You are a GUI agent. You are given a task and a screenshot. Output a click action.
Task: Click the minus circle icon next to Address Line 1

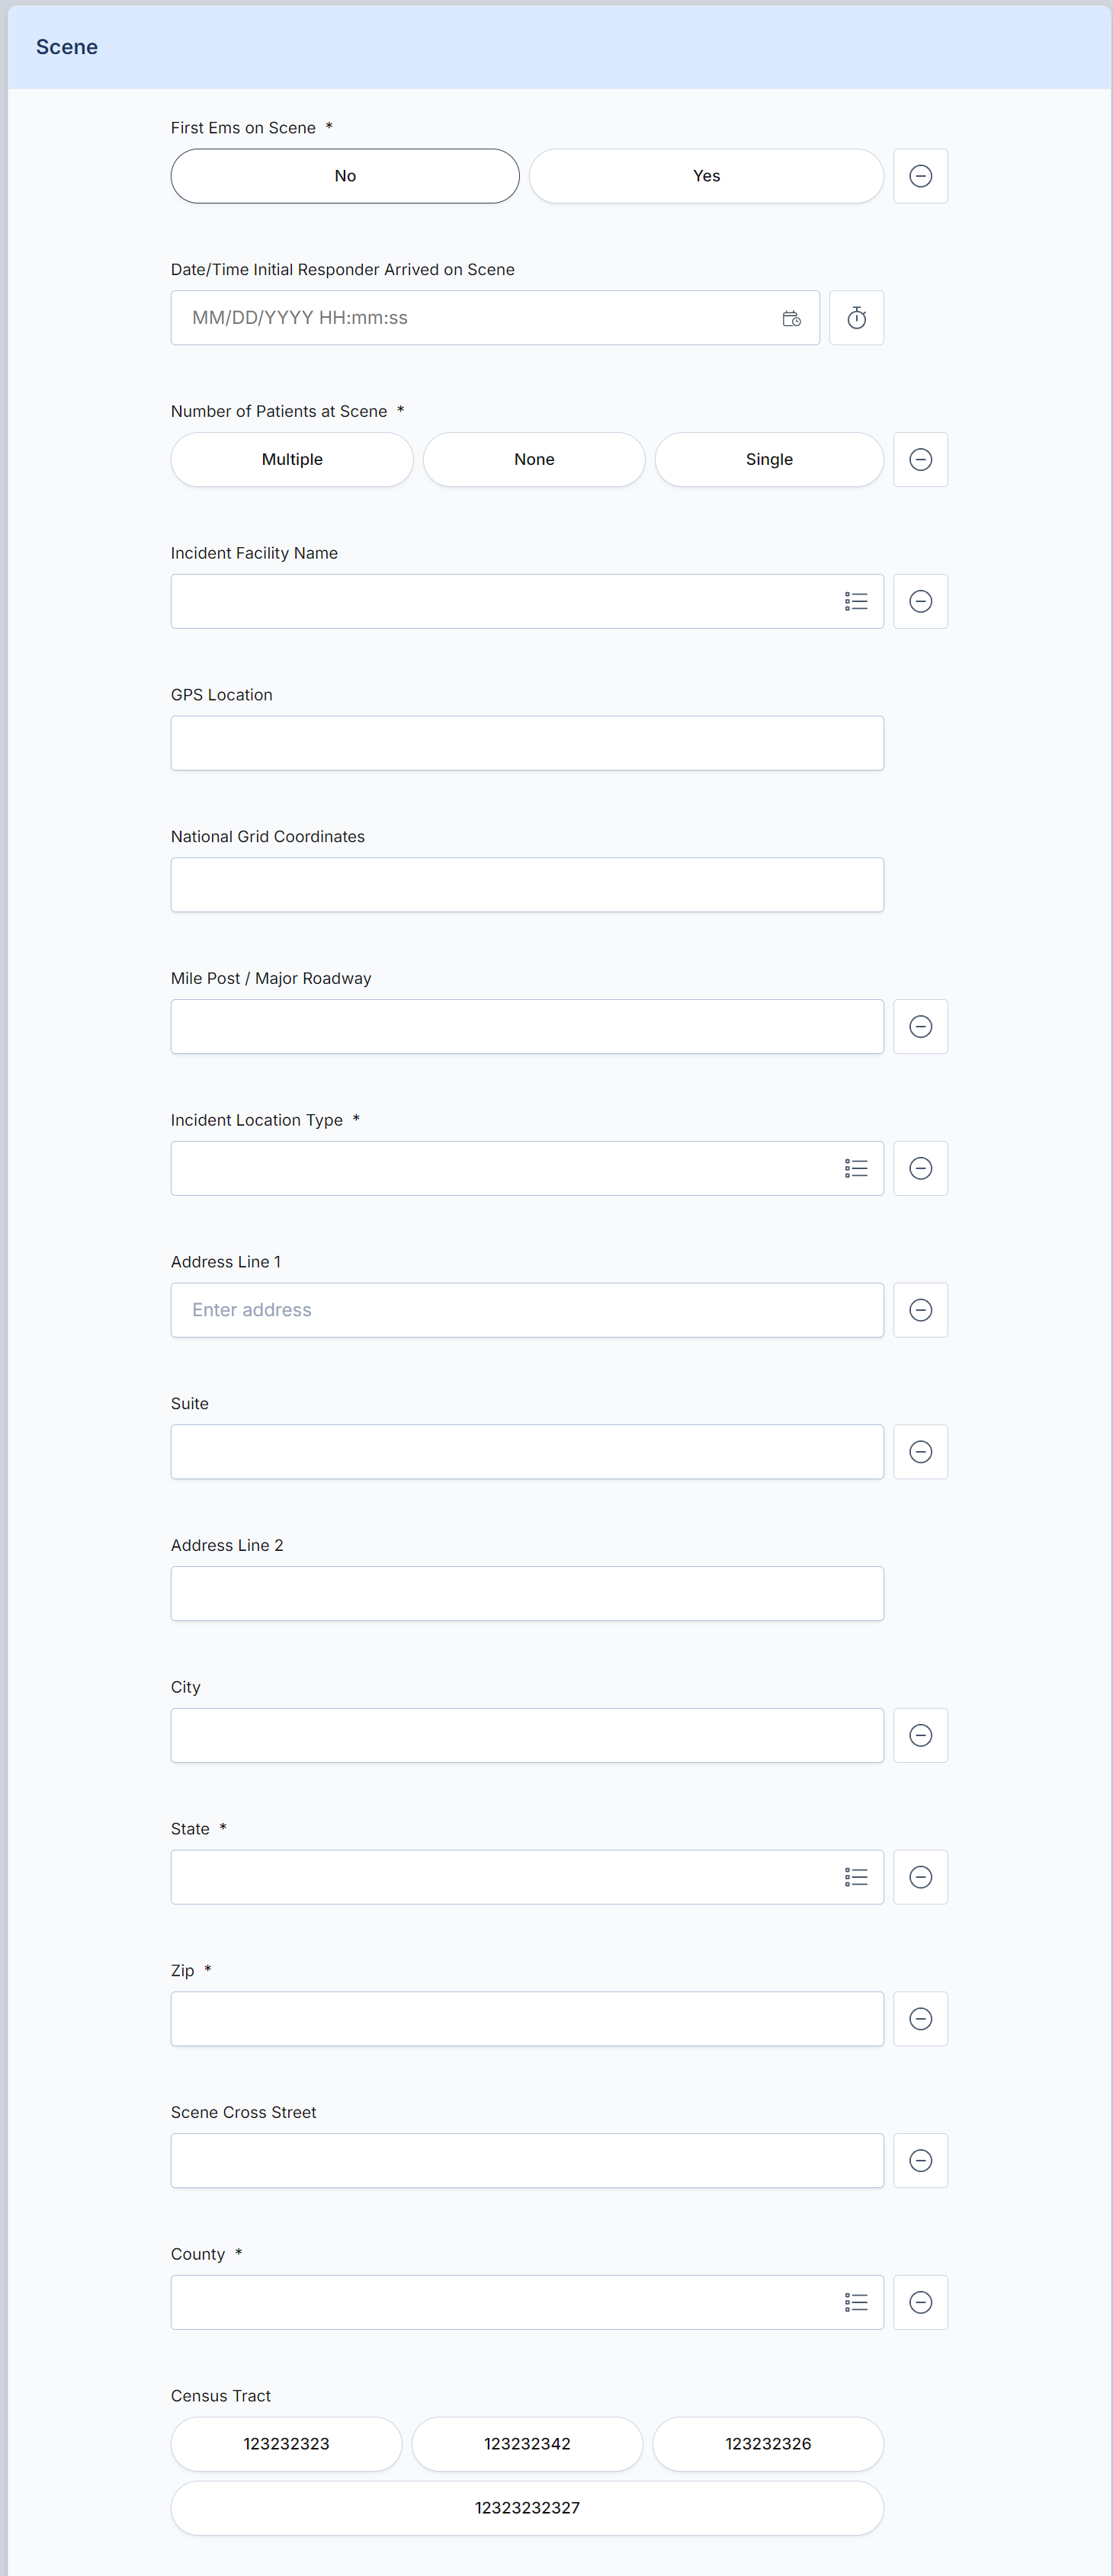pyautogui.click(x=920, y=1310)
